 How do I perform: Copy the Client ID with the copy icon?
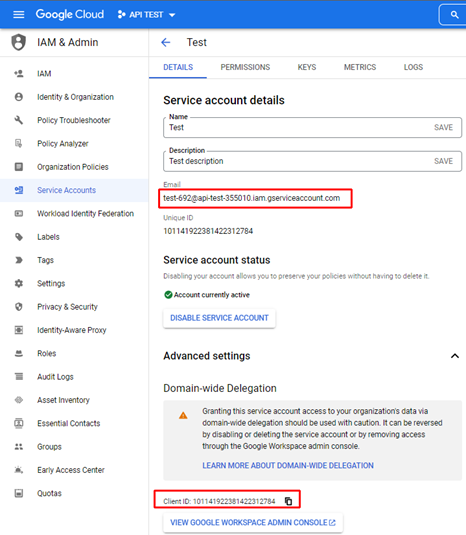point(288,501)
